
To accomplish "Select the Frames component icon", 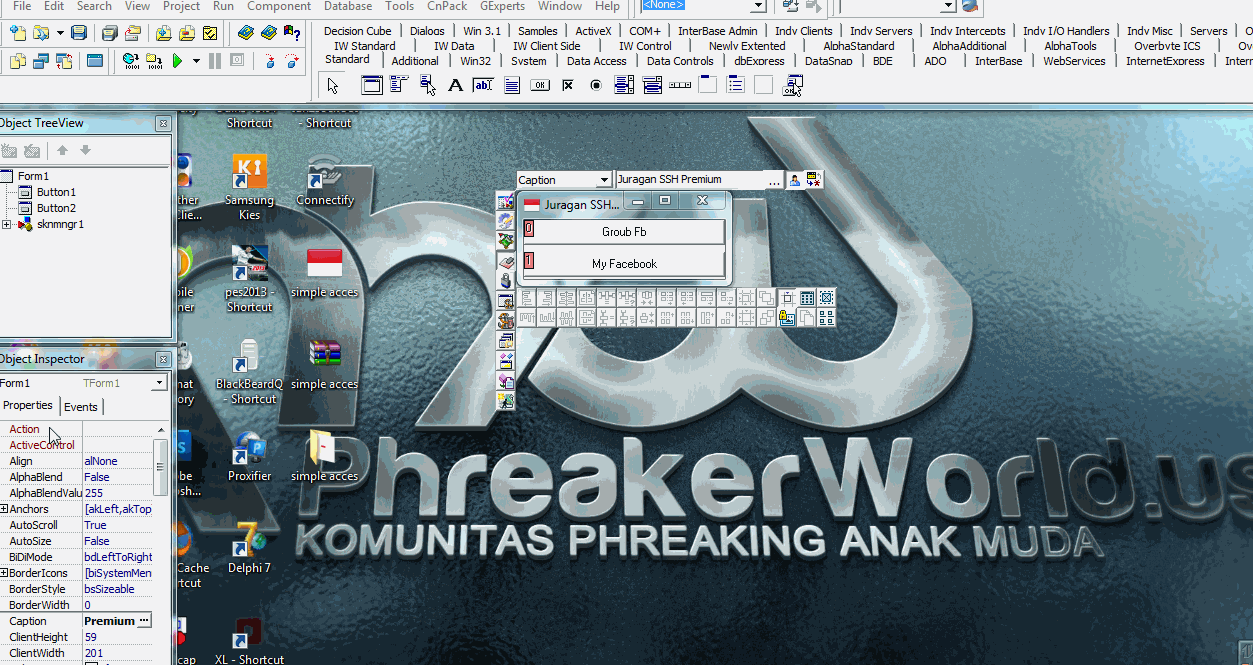I will click(372, 86).
